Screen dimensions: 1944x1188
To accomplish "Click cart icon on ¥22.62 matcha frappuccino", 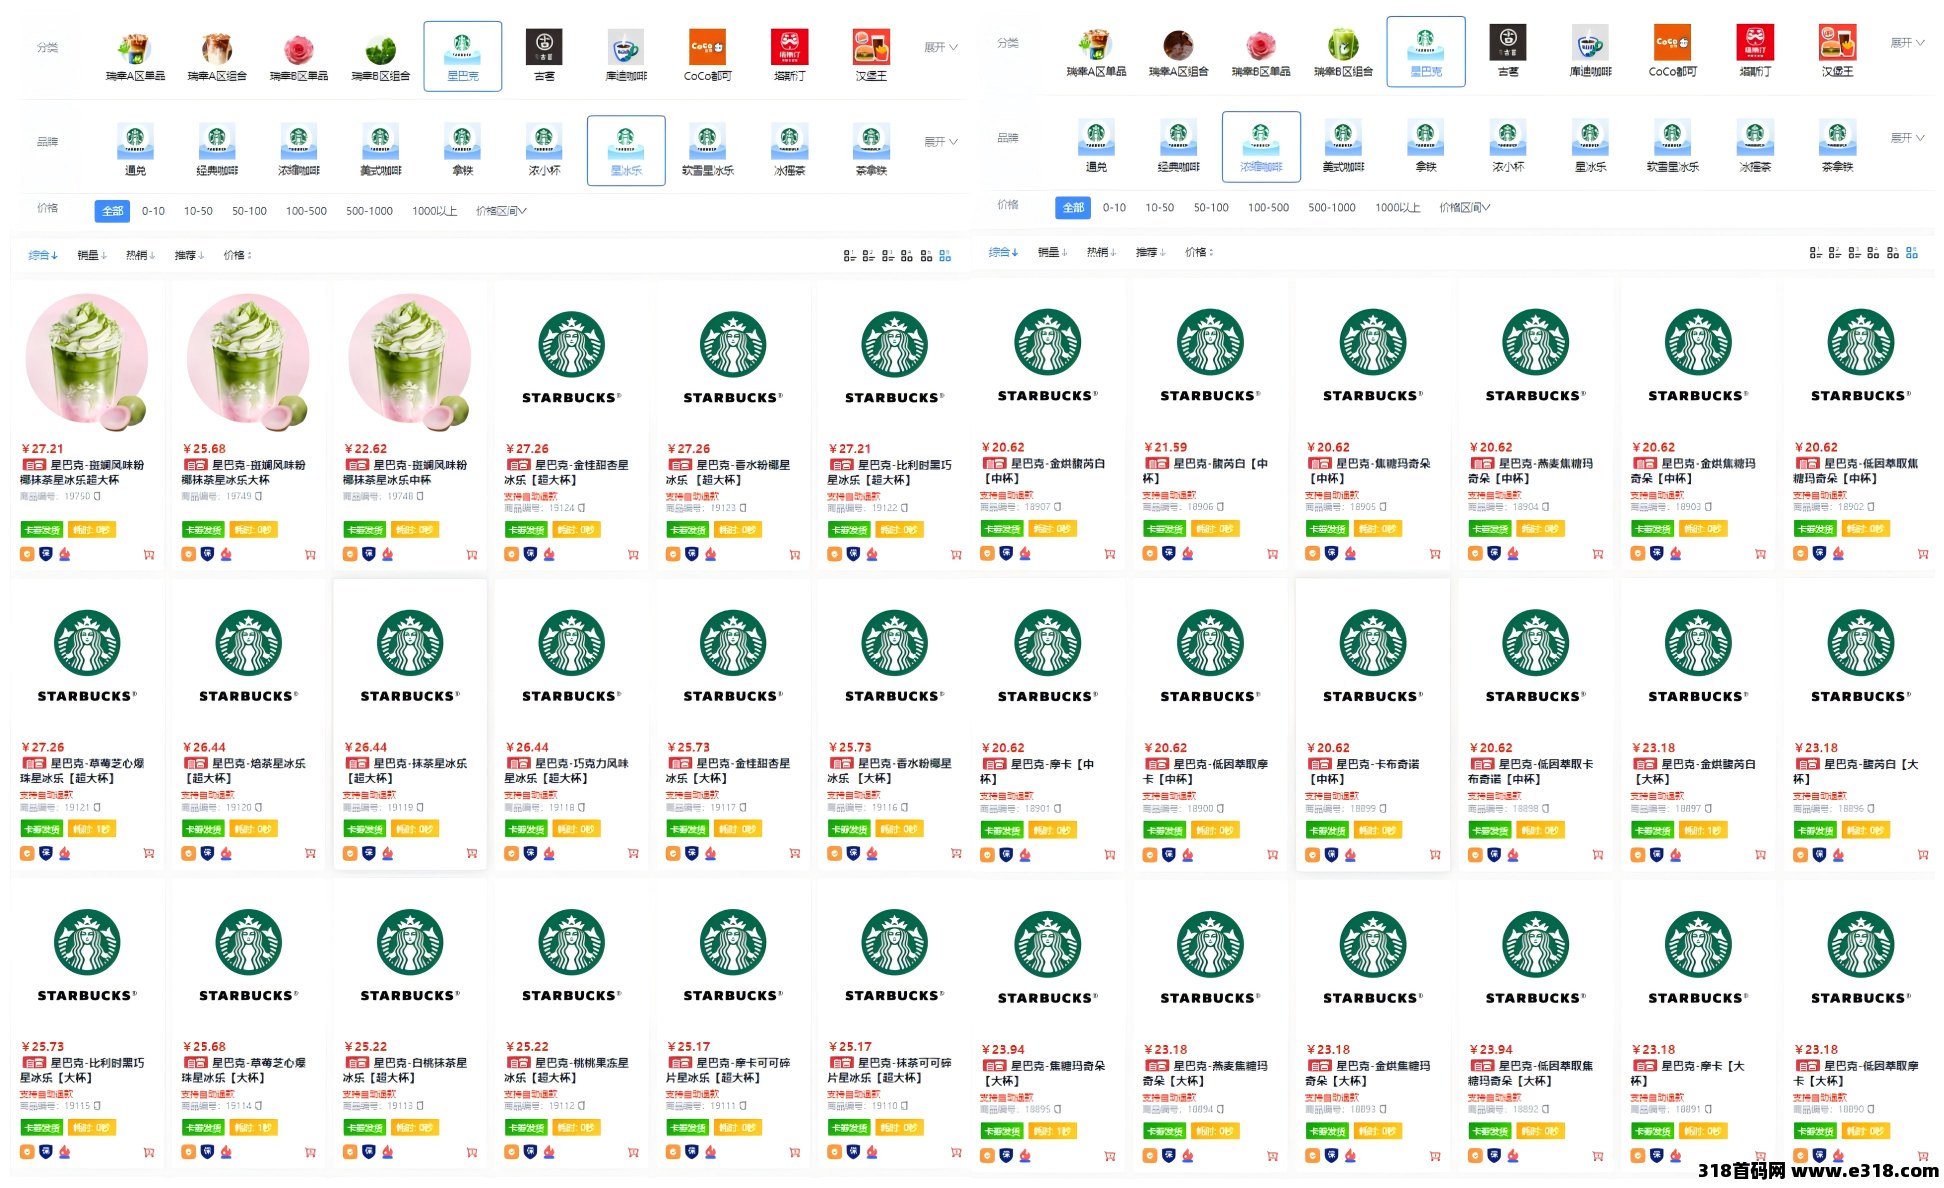I will click(x=472, y=555).
